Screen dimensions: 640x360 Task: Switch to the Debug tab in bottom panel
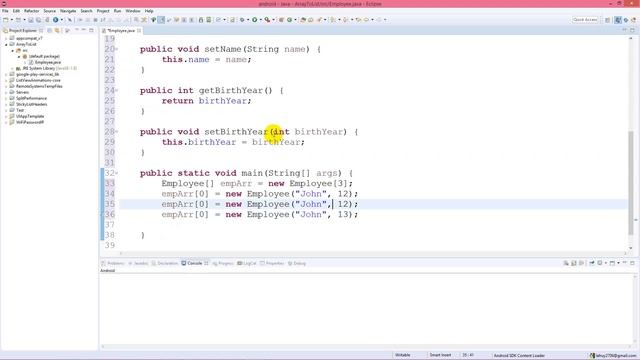(x=297, y=263)
